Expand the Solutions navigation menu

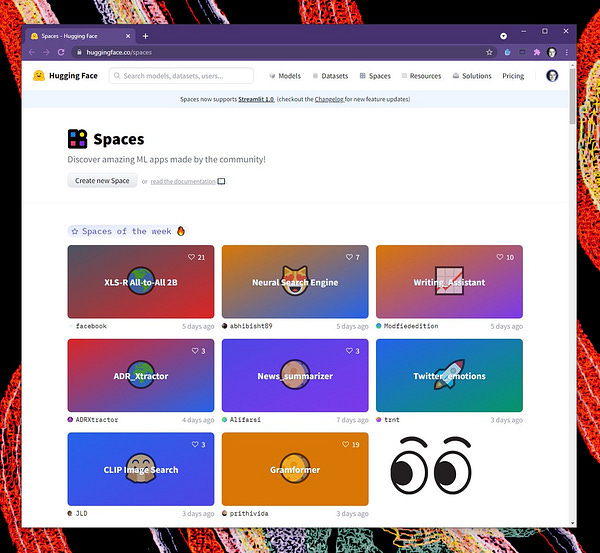tap(472, 76)
